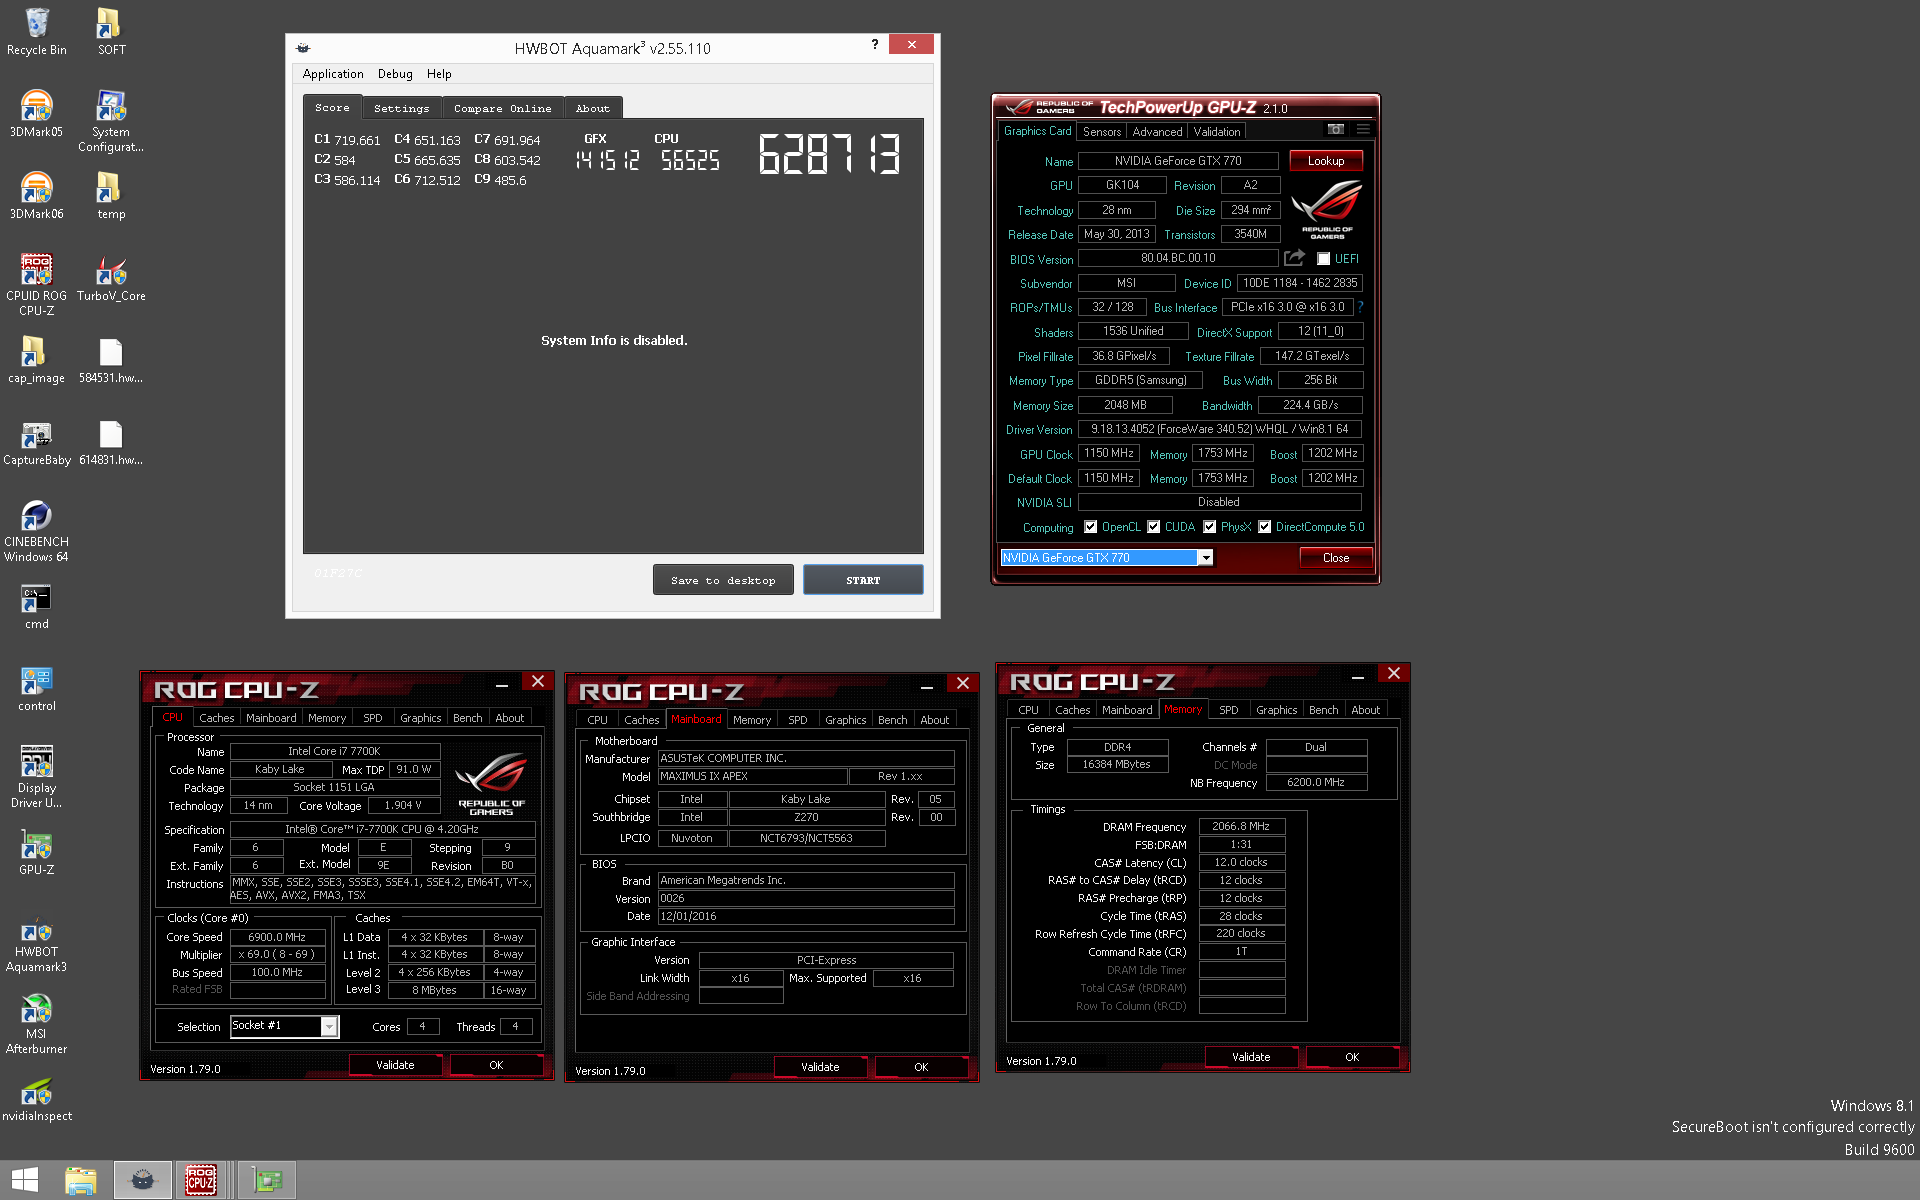
Task: Launch CINEBENCH Windows 64 shortcut
Action: (37, 531)
